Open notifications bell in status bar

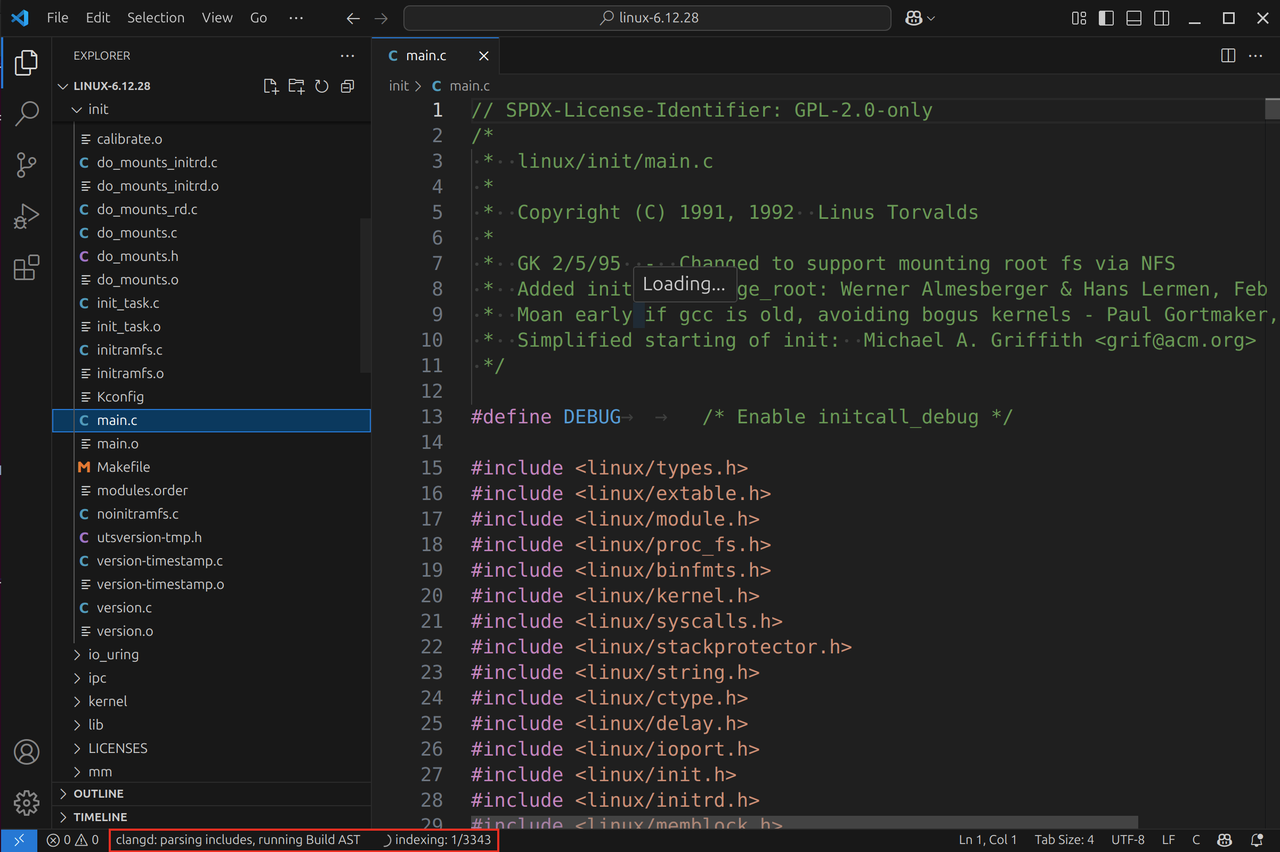pyautogui.click(x=1258, y=840)
